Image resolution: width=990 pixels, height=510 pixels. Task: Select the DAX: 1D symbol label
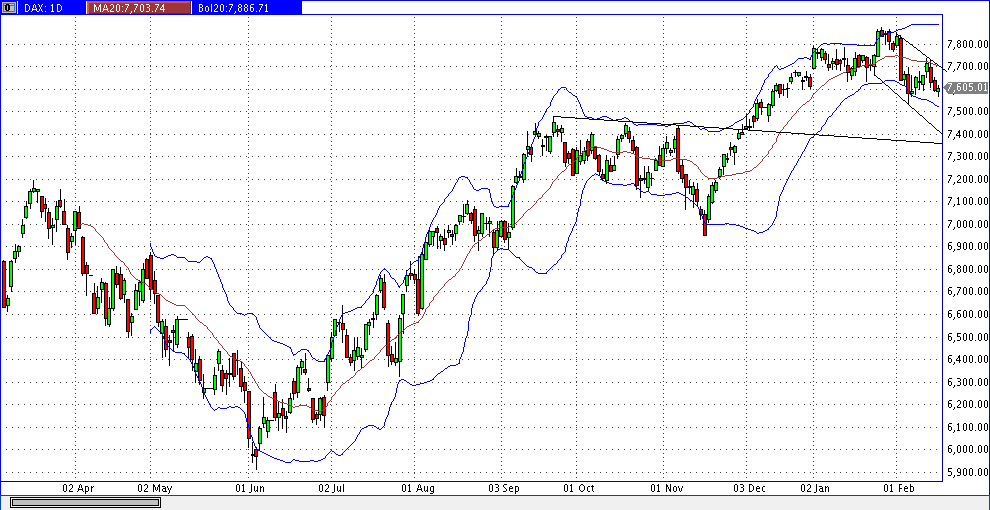tap(42, 8)
